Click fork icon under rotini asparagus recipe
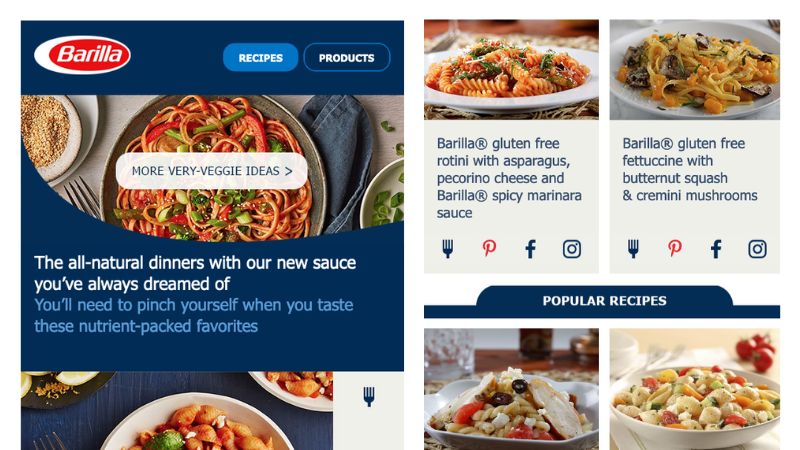Image resolution: width=800 pixels, height=450 pixels. (x=447, y=249)
